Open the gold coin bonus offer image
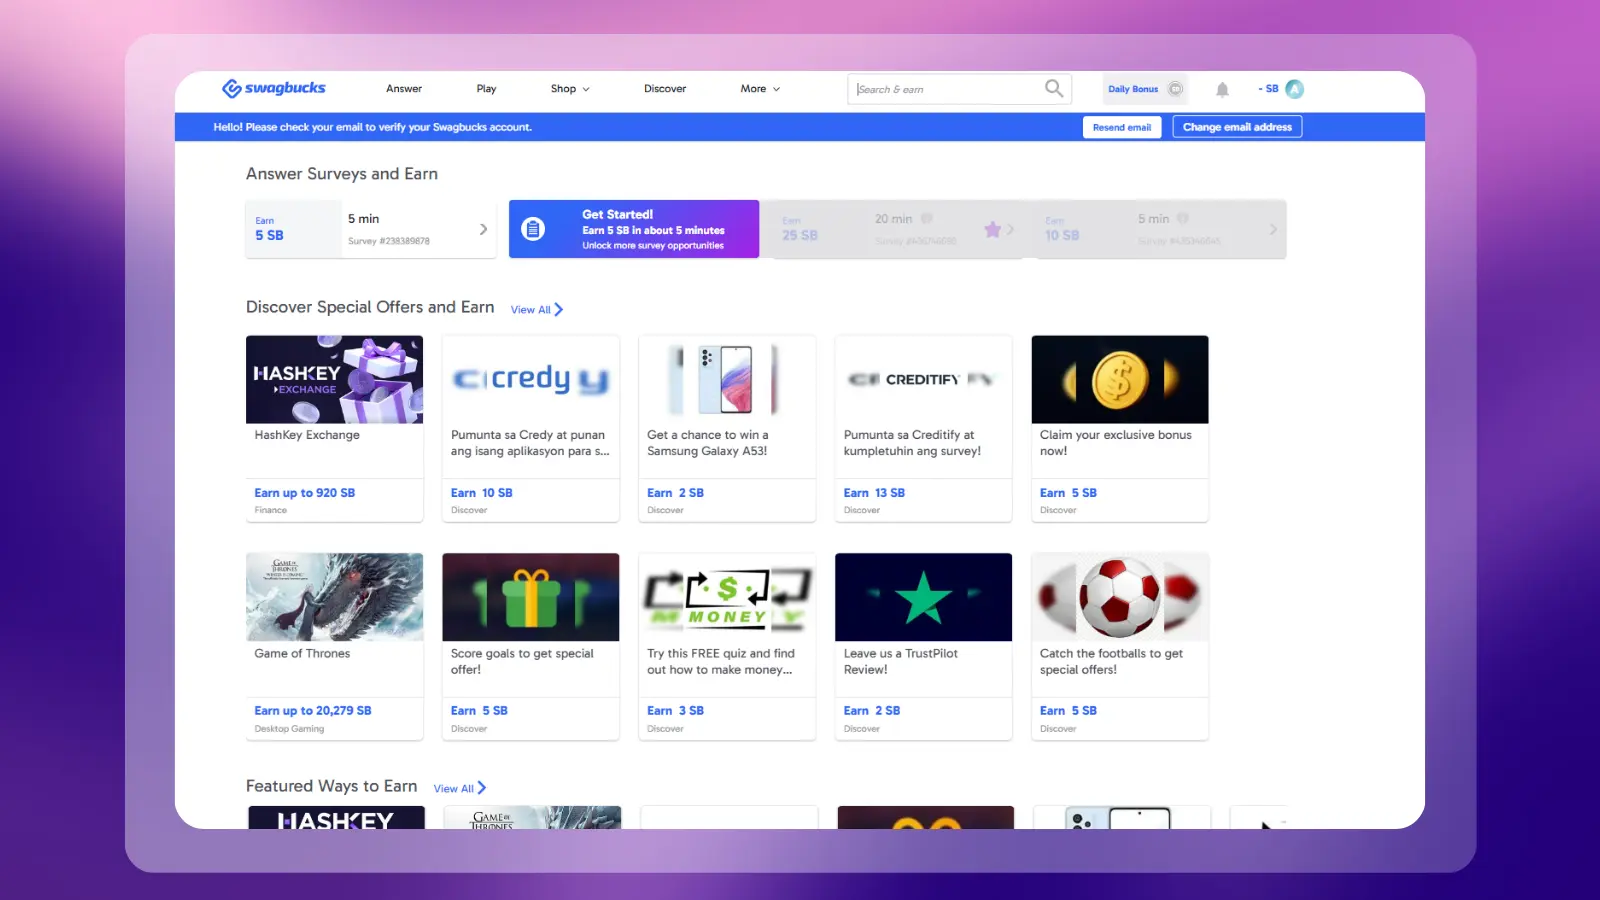1600x900 pixels. click(1120, 379)
